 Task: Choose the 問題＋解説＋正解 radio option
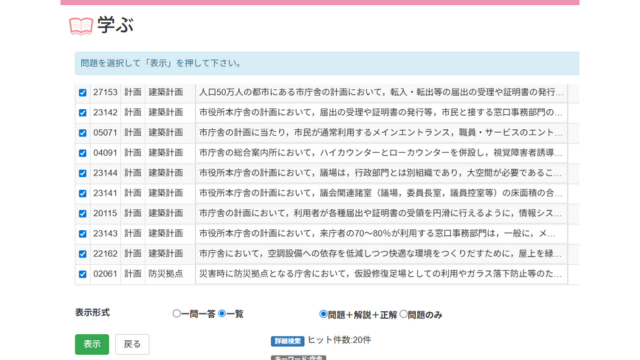click(x=323, y=314)
